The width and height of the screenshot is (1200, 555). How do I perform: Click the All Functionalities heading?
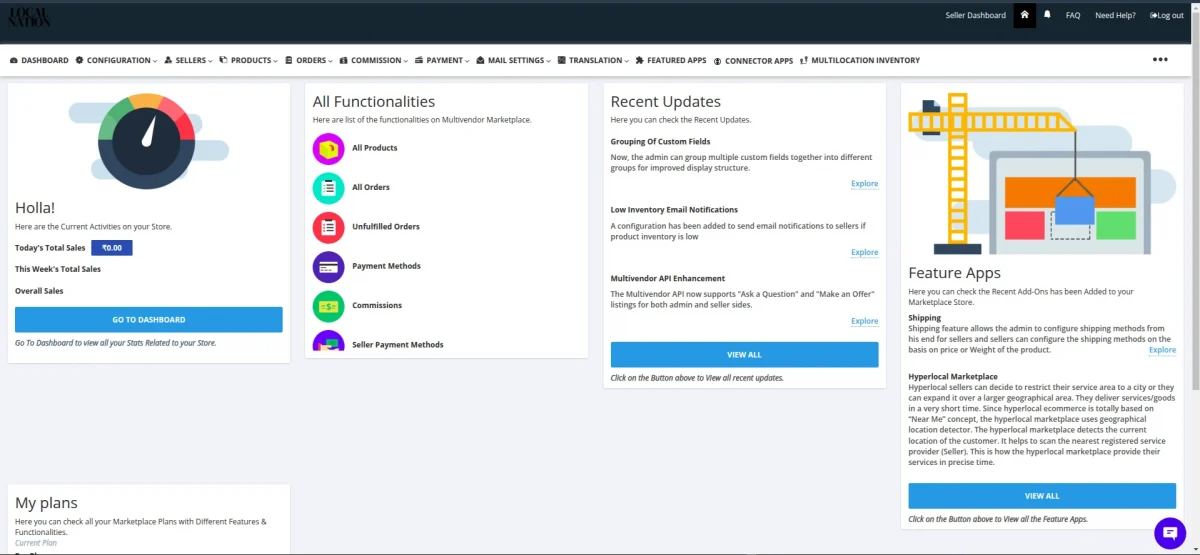(x=374, y=102)
